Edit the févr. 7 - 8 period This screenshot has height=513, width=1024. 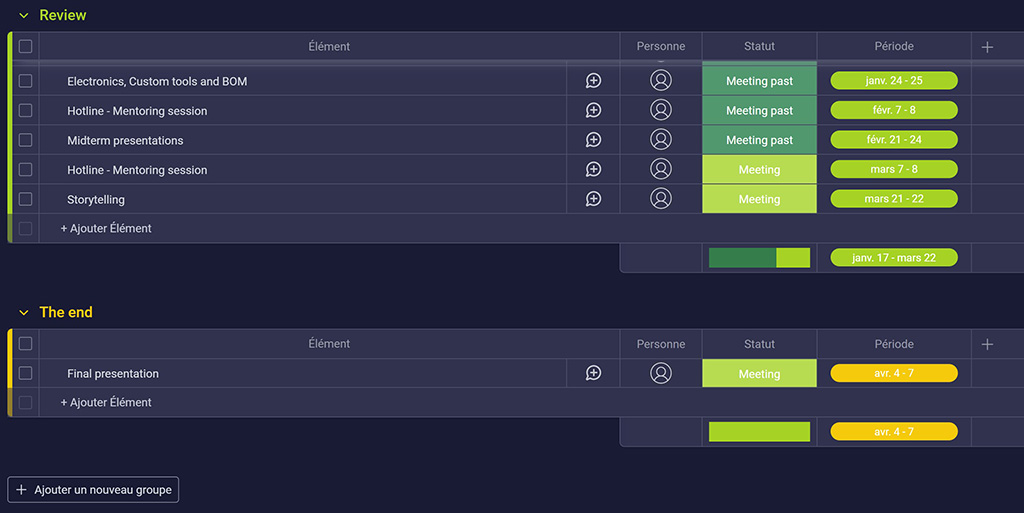[894, 110]
